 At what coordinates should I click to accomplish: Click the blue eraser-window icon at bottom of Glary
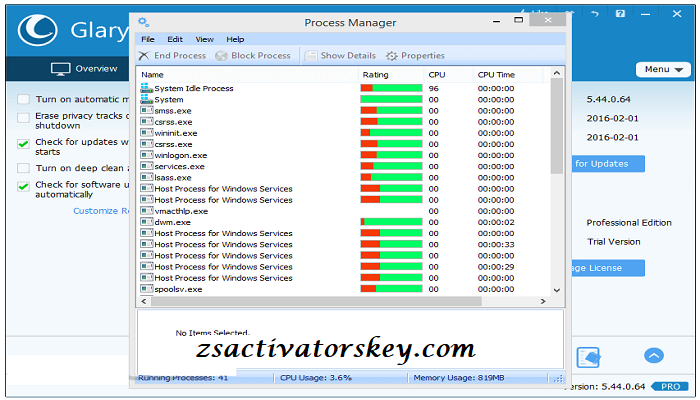pyautogui.click(x=588, y=357)
